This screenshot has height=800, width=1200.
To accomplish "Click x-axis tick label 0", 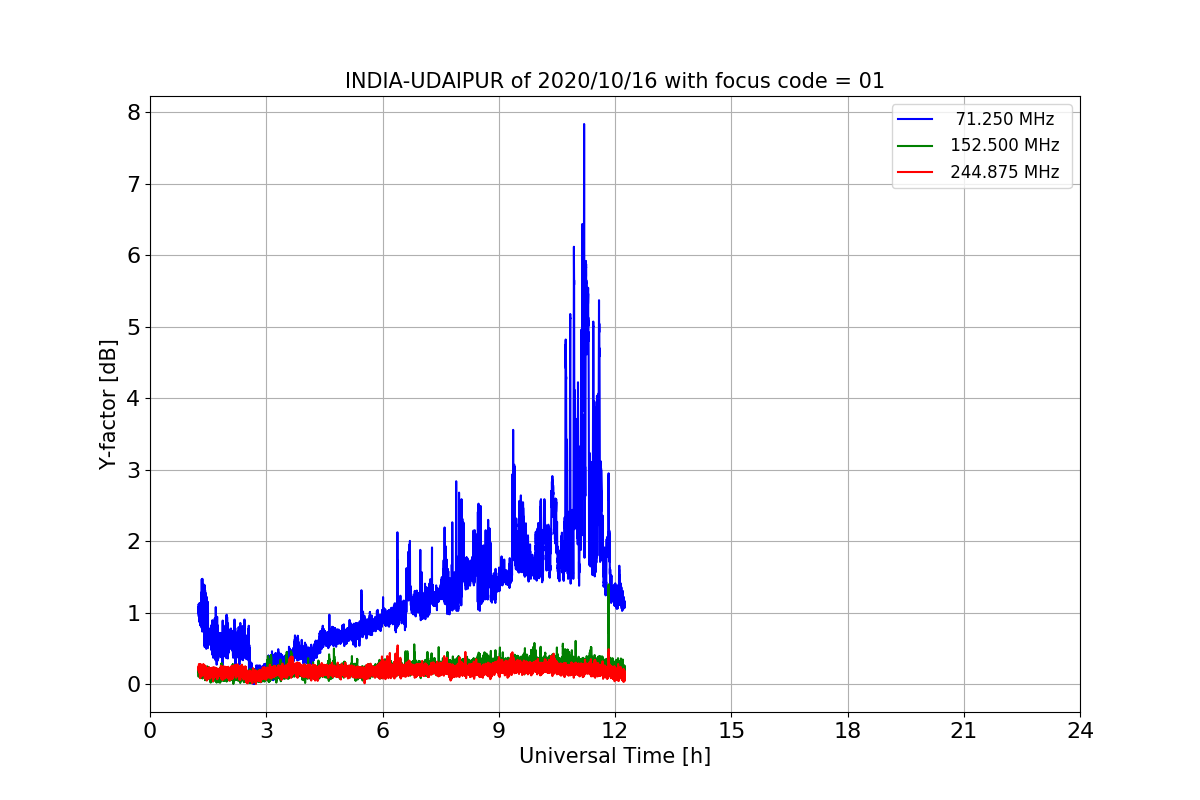I will click(150, 731).
